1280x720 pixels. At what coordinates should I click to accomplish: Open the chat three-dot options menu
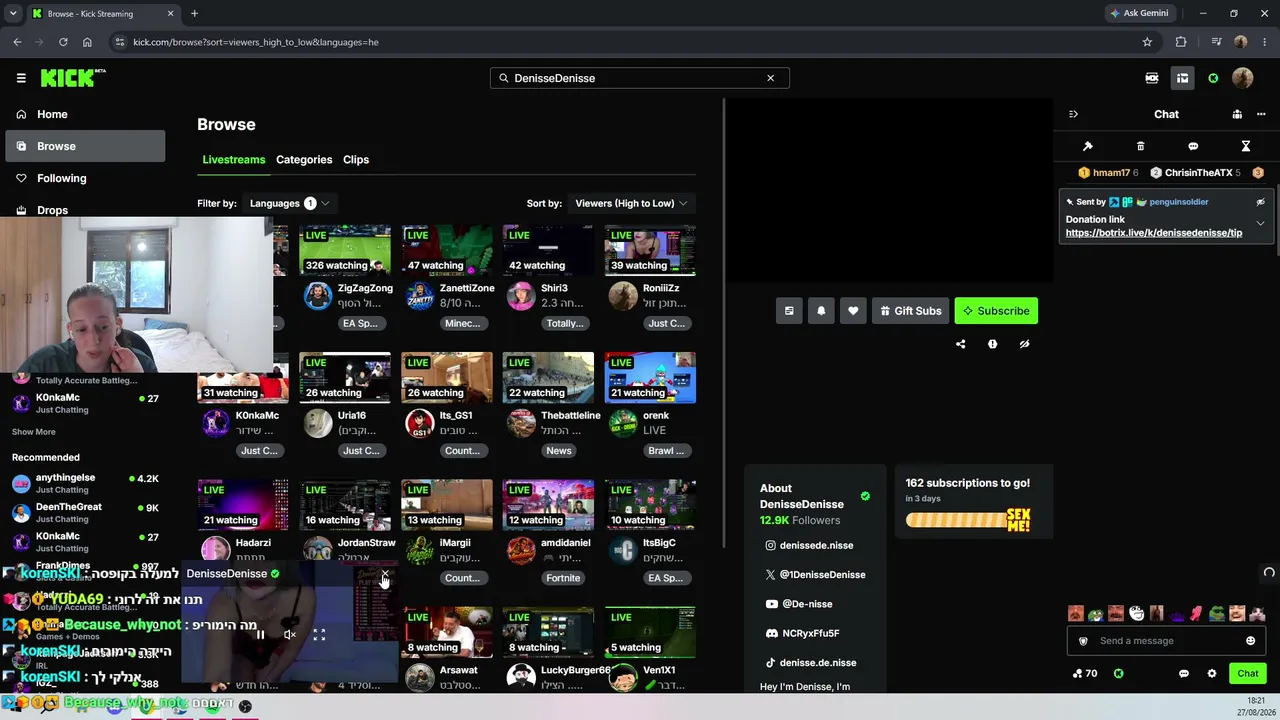pos(1261,114)
